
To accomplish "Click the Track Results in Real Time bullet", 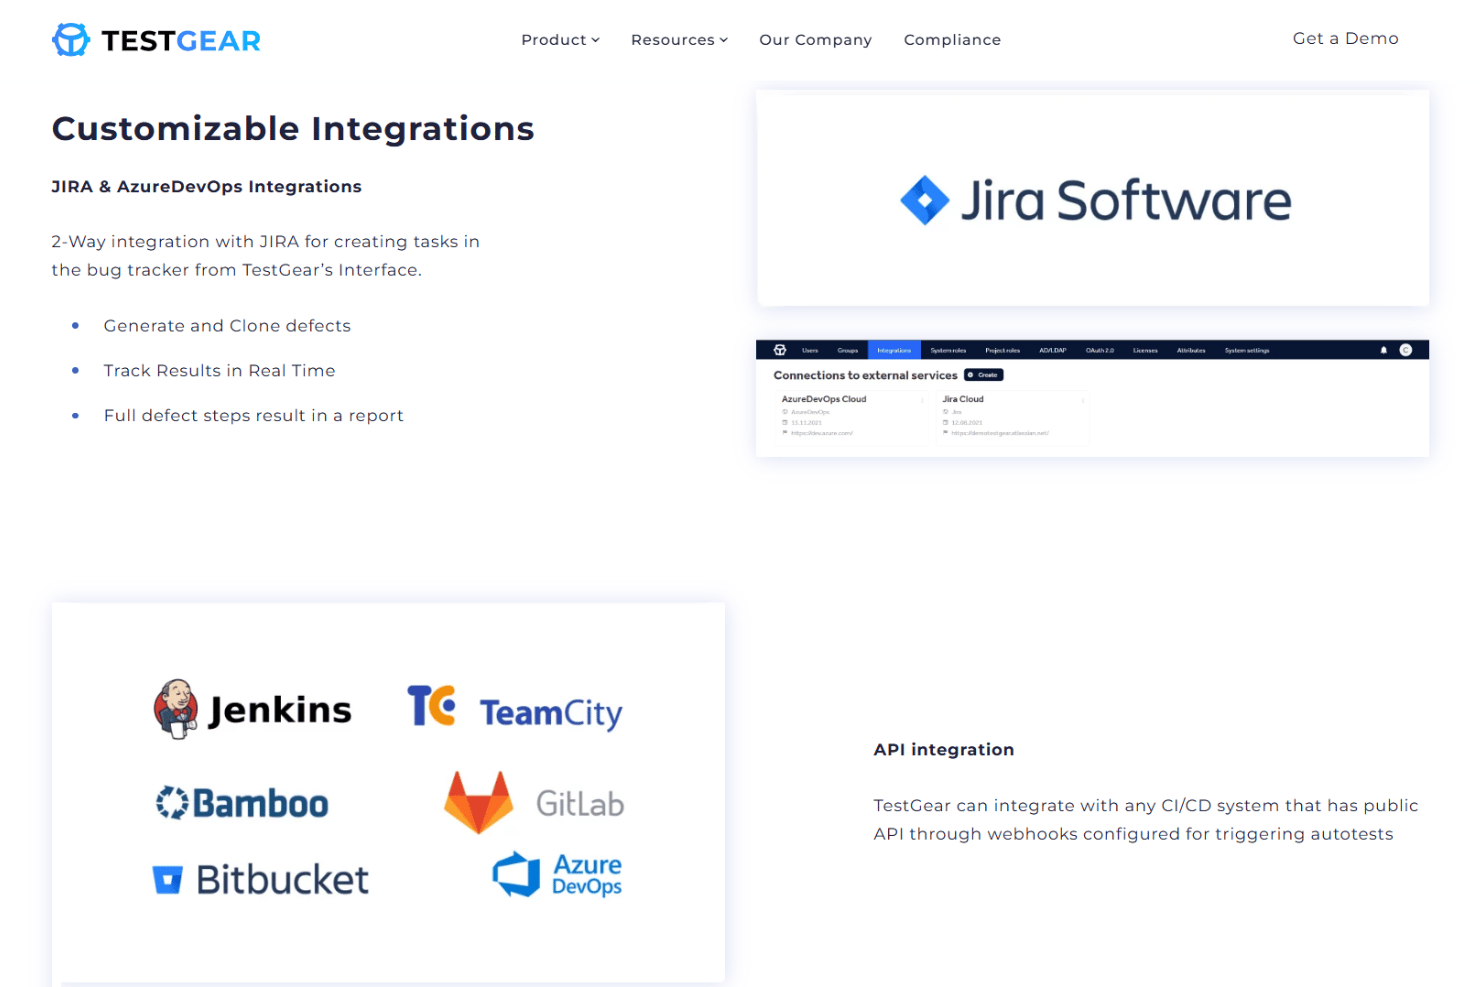I will click(219, 371).
